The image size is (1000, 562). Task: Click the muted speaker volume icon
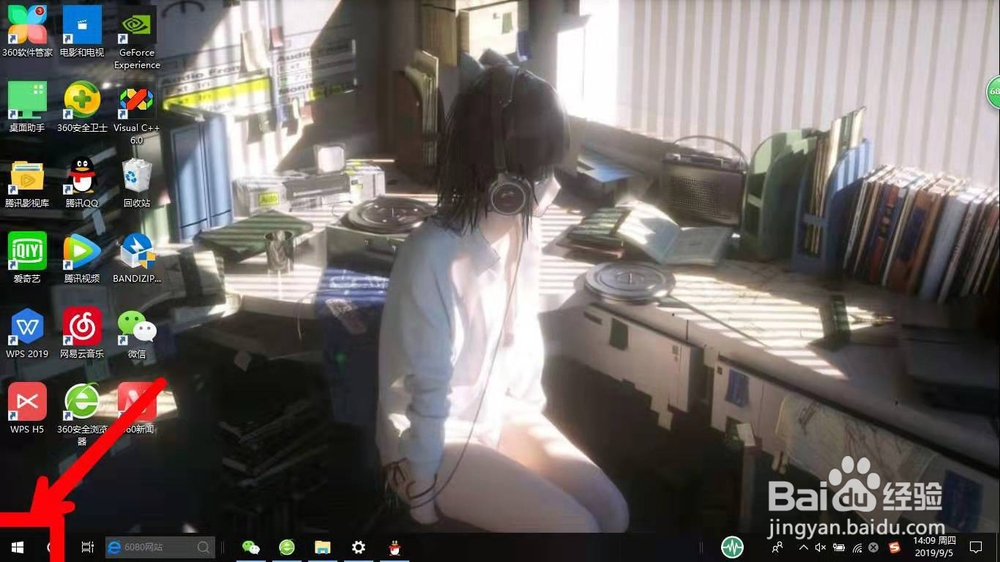coord(821,547)
